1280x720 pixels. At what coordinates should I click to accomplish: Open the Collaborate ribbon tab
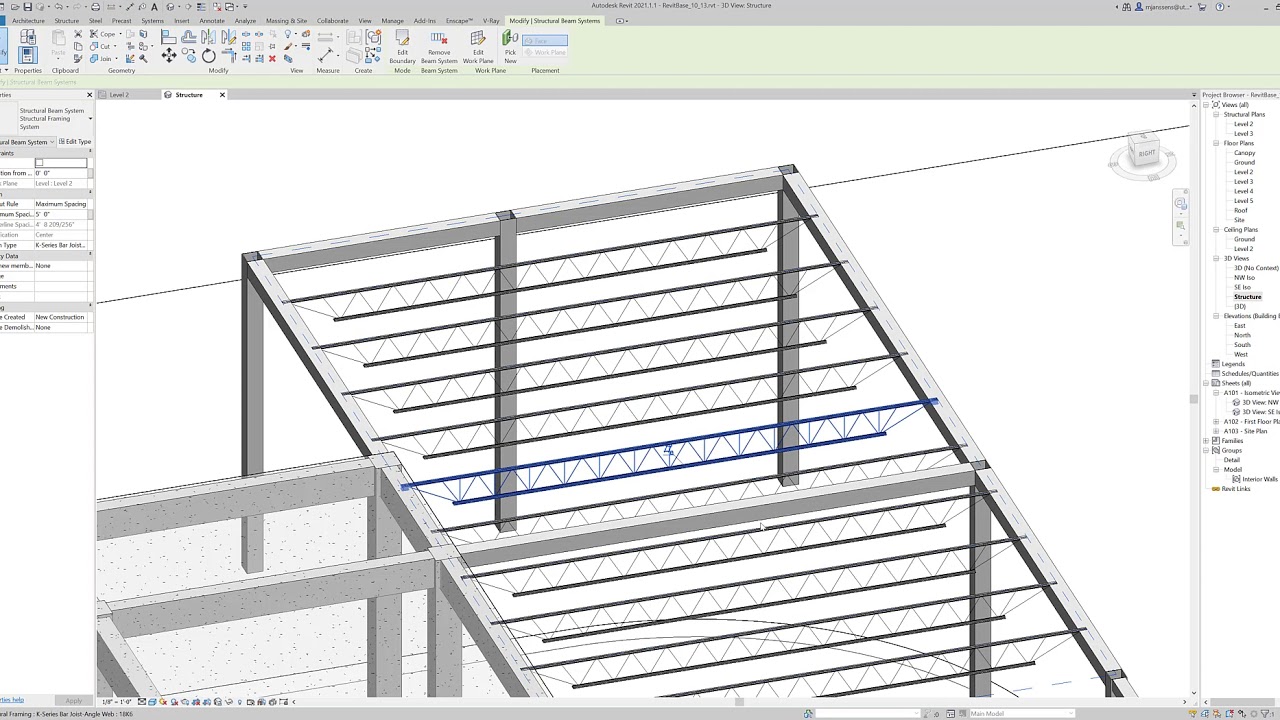(x=333, y=21)
